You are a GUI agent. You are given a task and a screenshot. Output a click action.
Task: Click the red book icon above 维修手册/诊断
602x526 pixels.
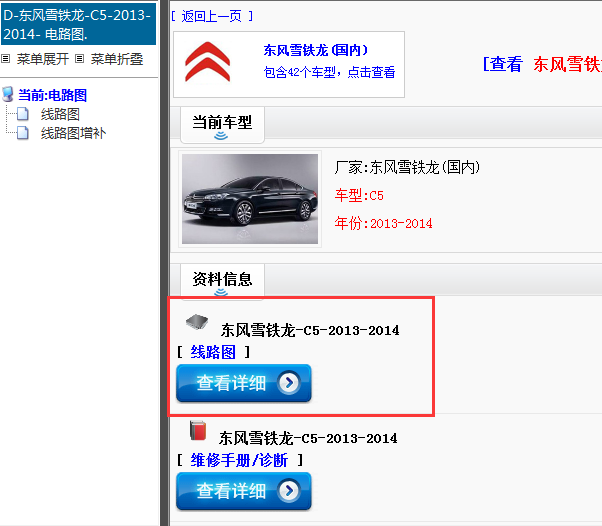pyautogui.click(x=198, y=432)
